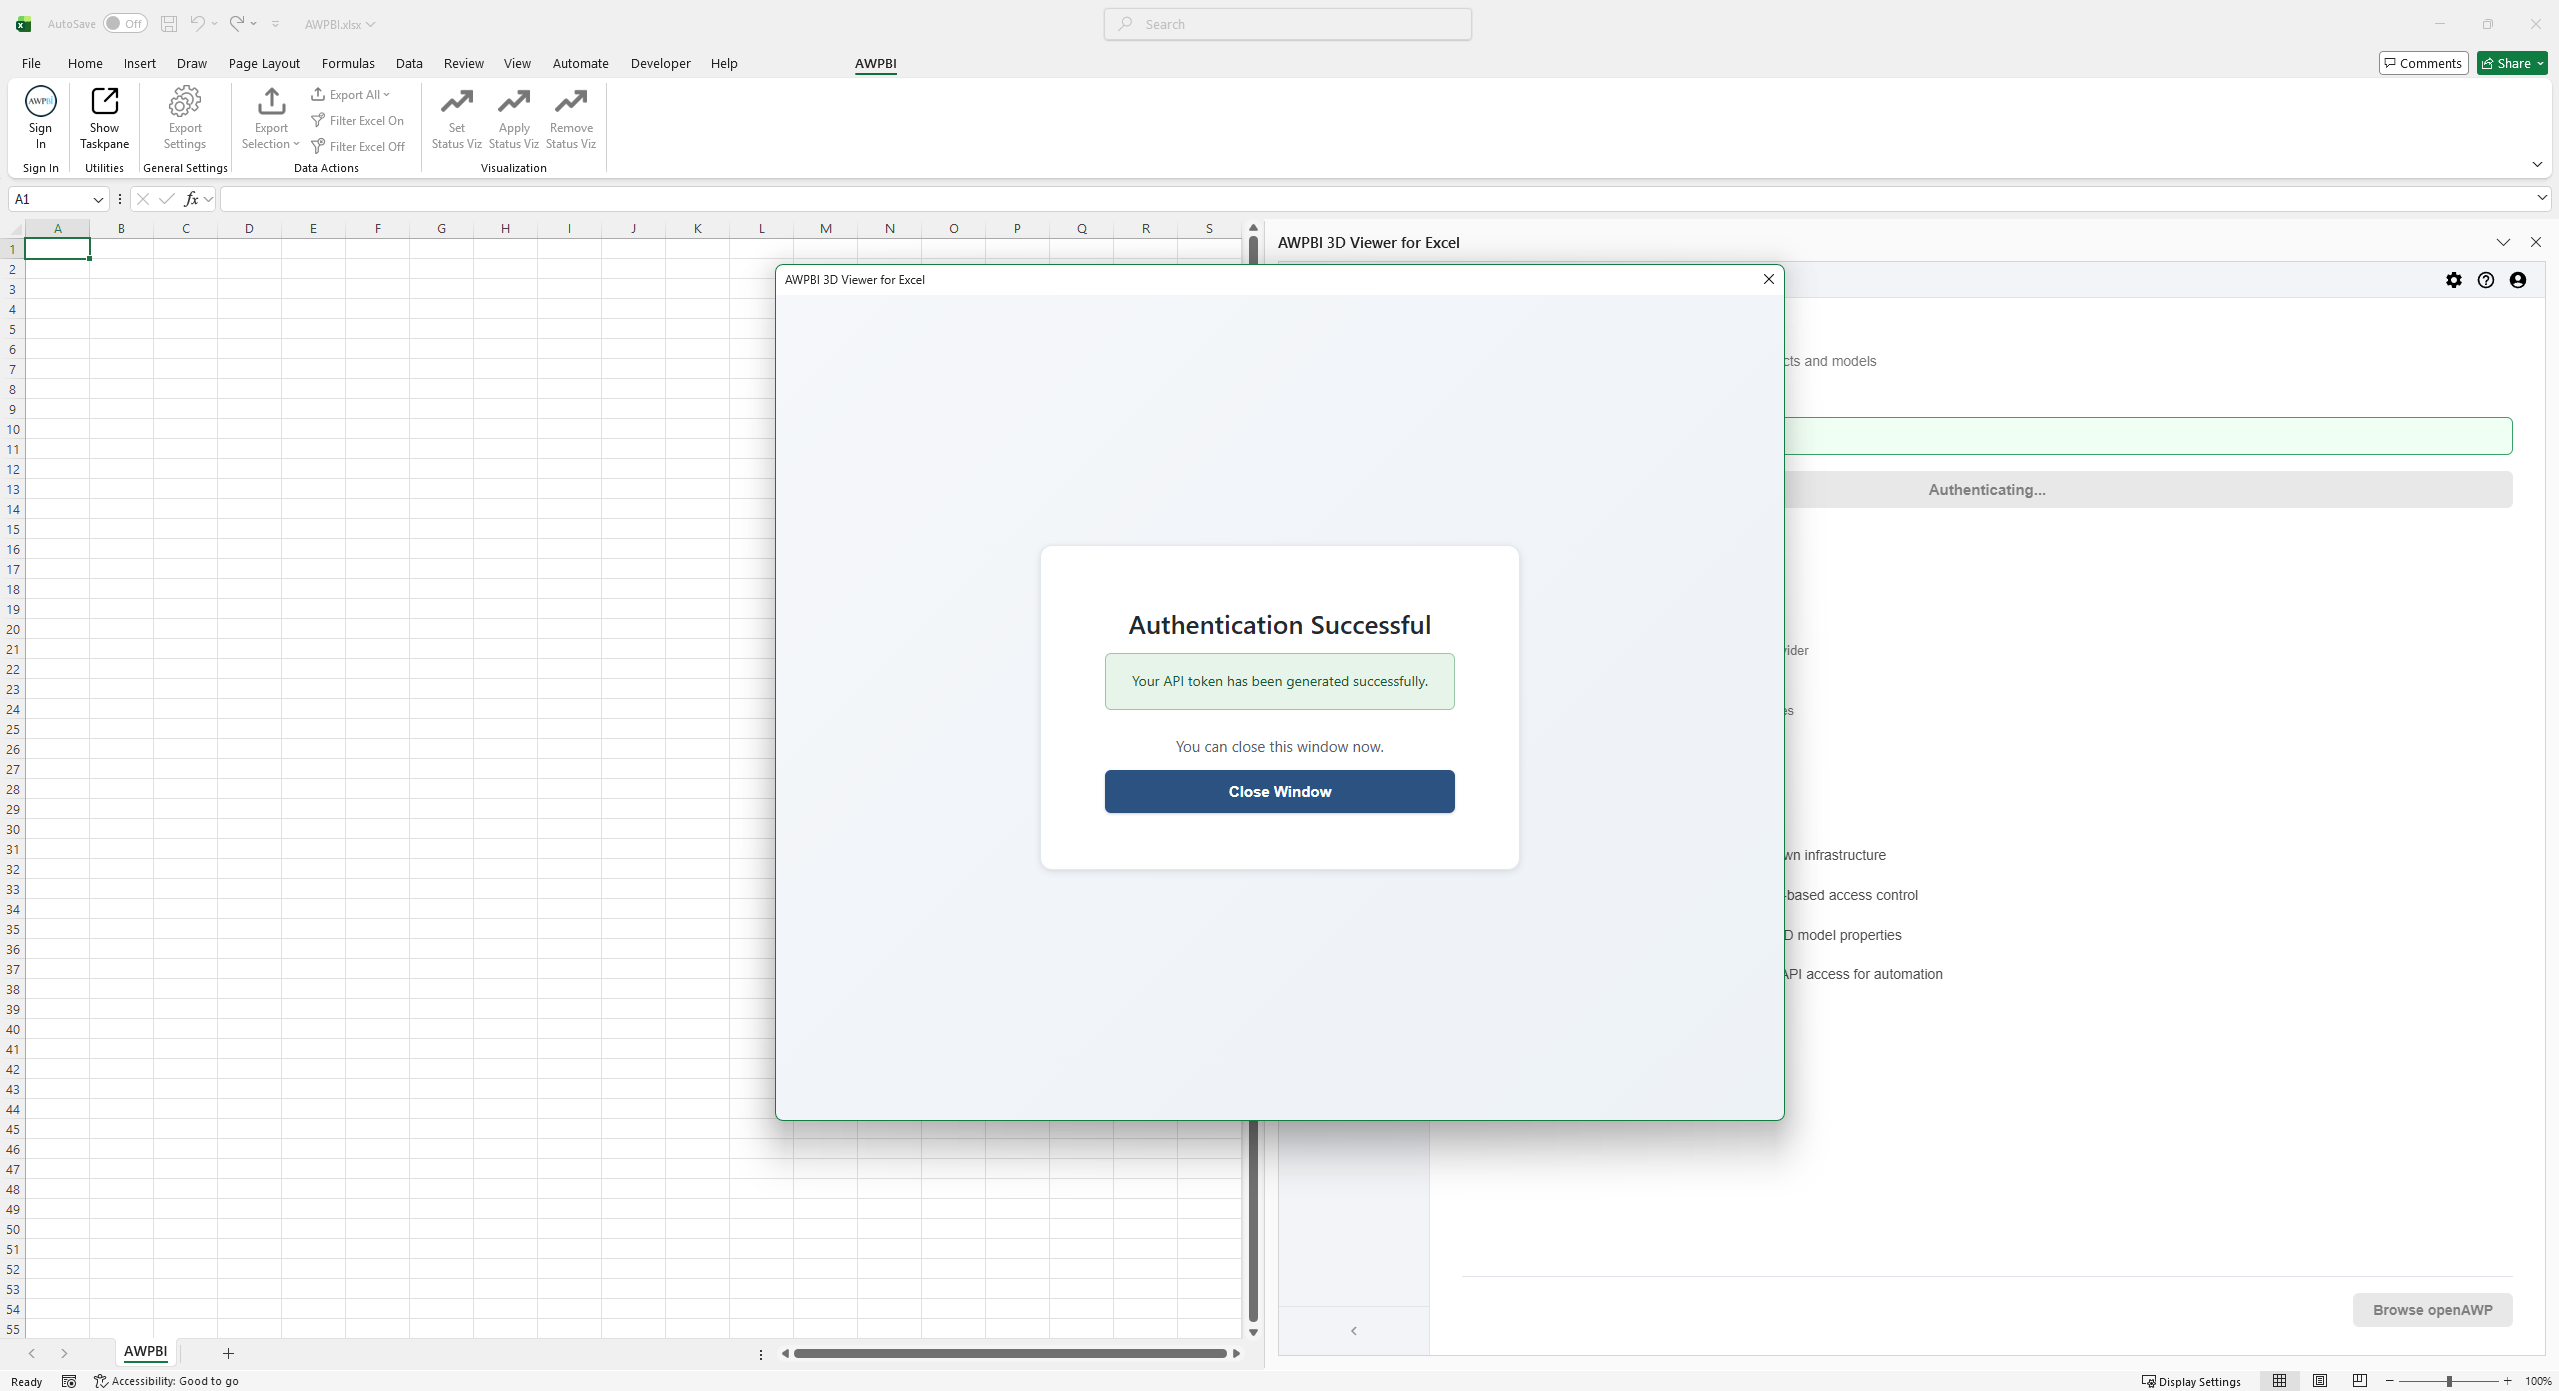Click Apply Status Viz icon
This screenshot has width=2559, height=1391.
click(514, 101)
